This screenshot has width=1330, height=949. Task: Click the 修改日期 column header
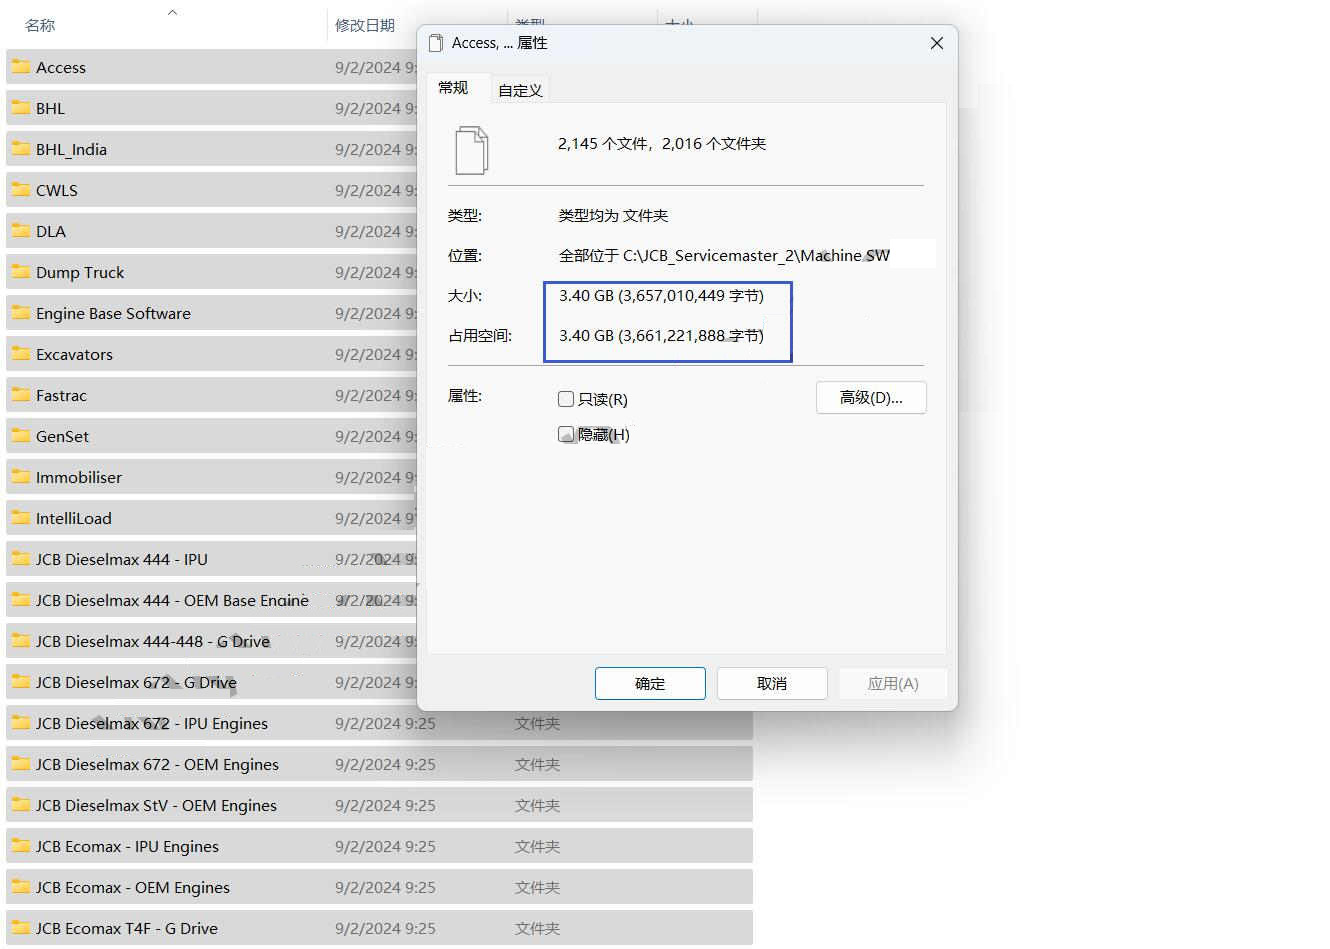click(366, 25)
